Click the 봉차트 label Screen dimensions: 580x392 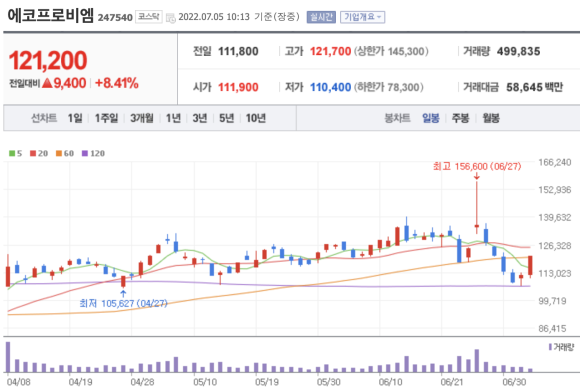398,118
